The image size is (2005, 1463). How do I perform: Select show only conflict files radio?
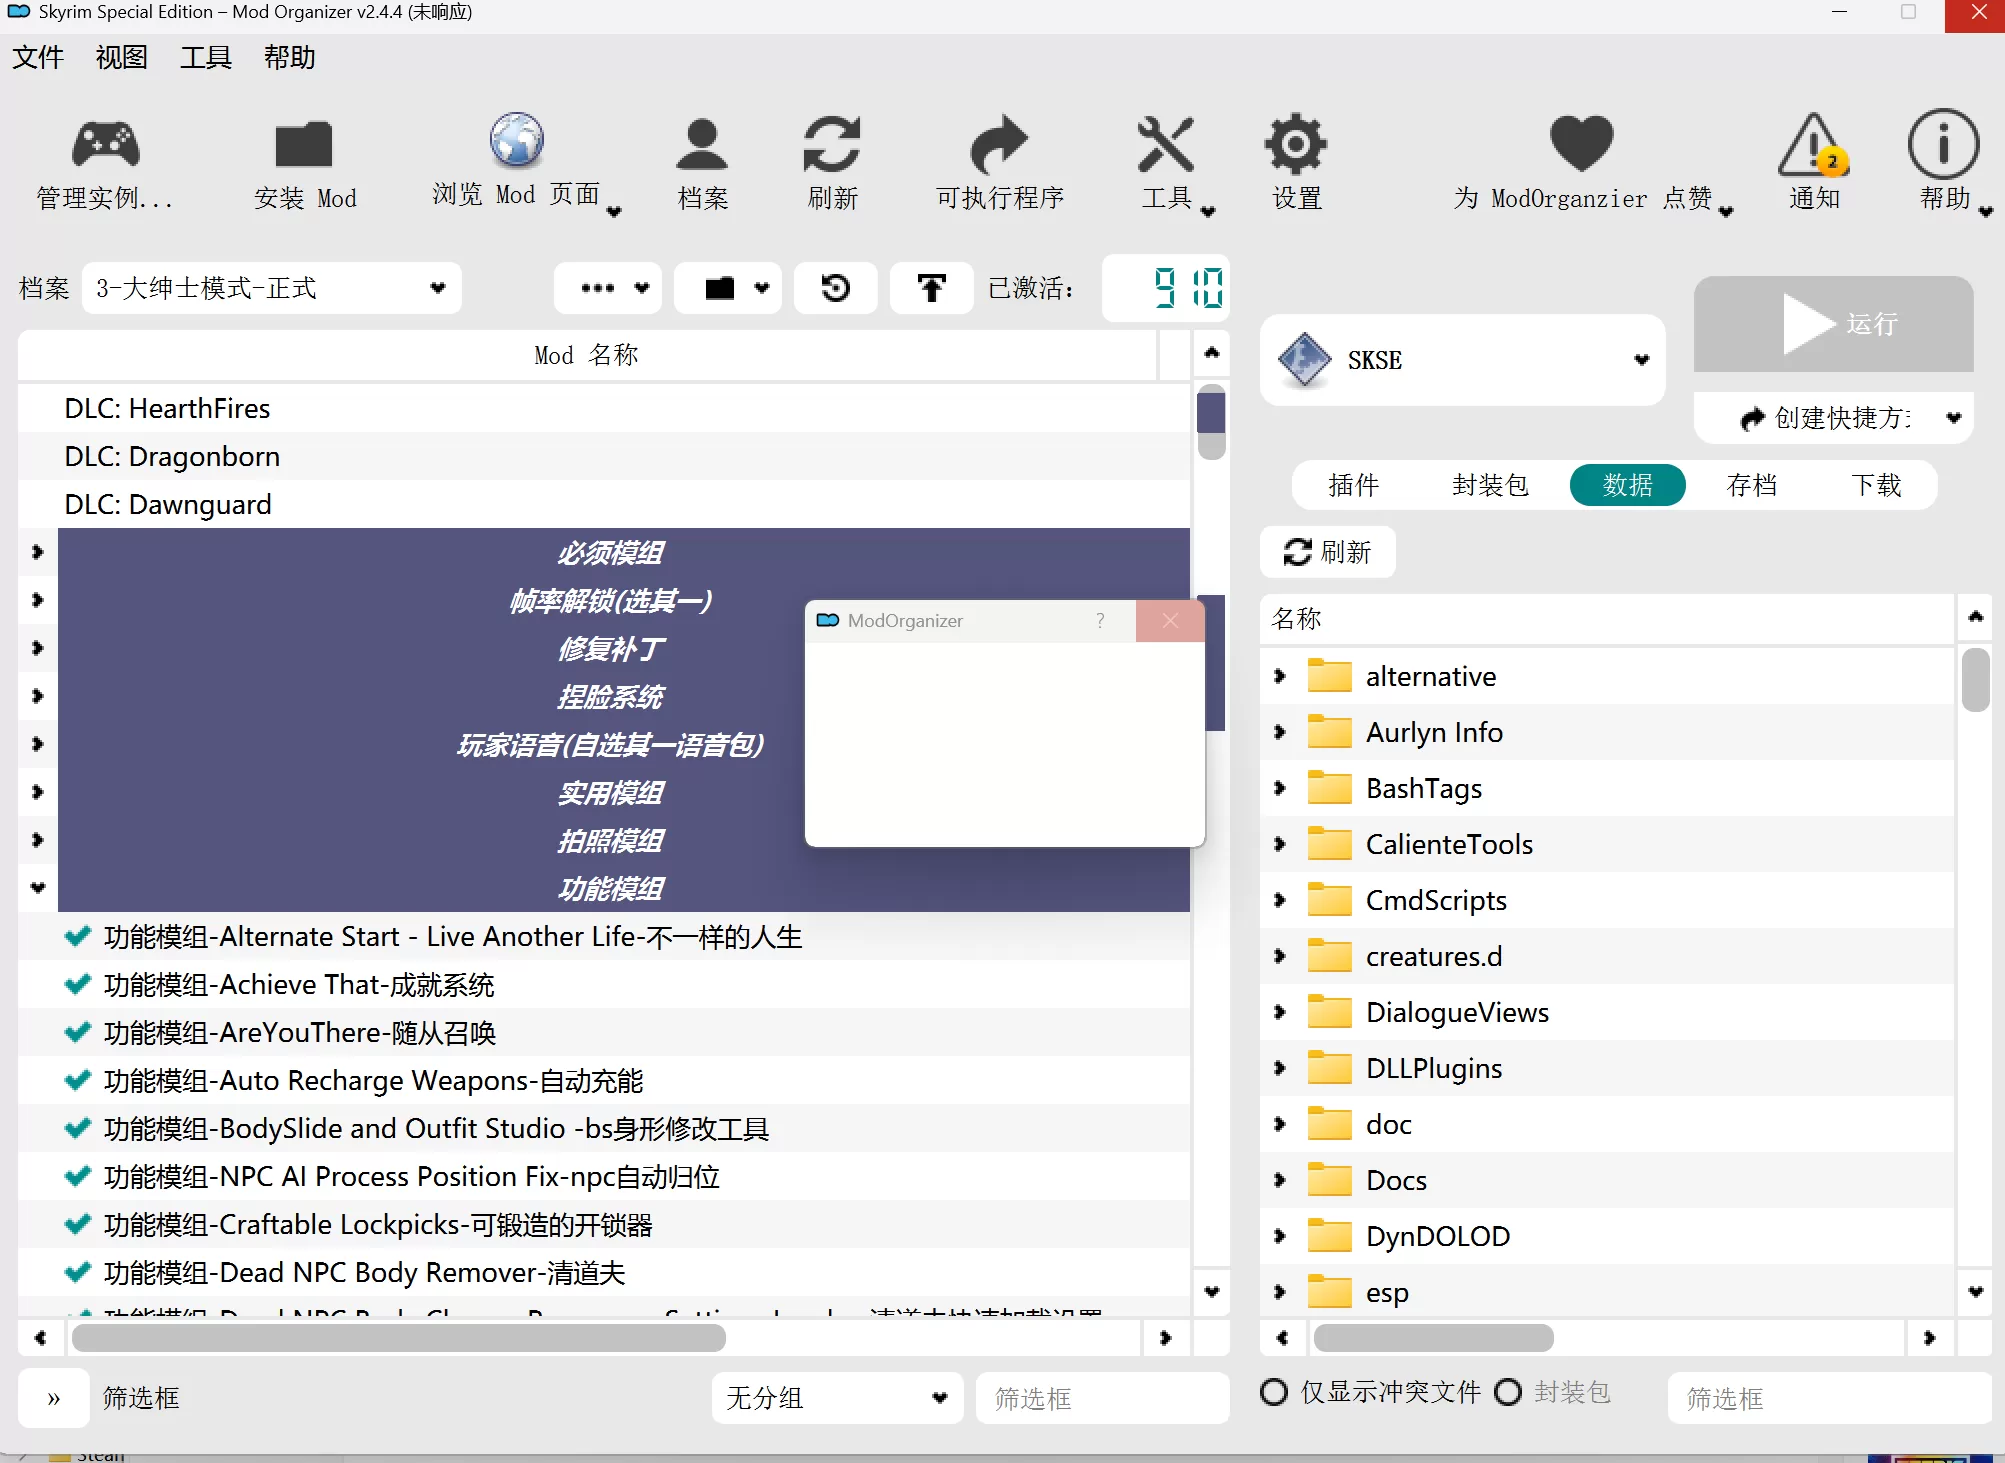click(x=1274, y=1392)
